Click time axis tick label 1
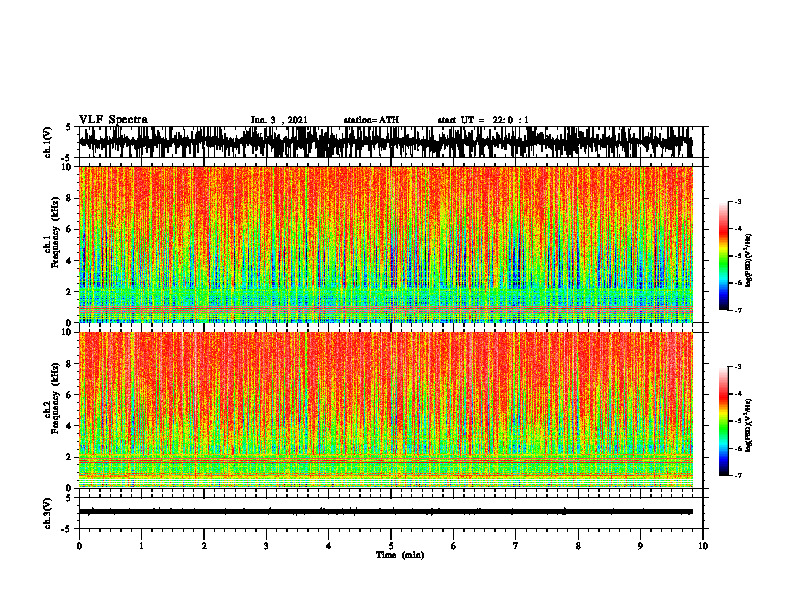This screenshot has width=792, height=612. pos(141,546)
